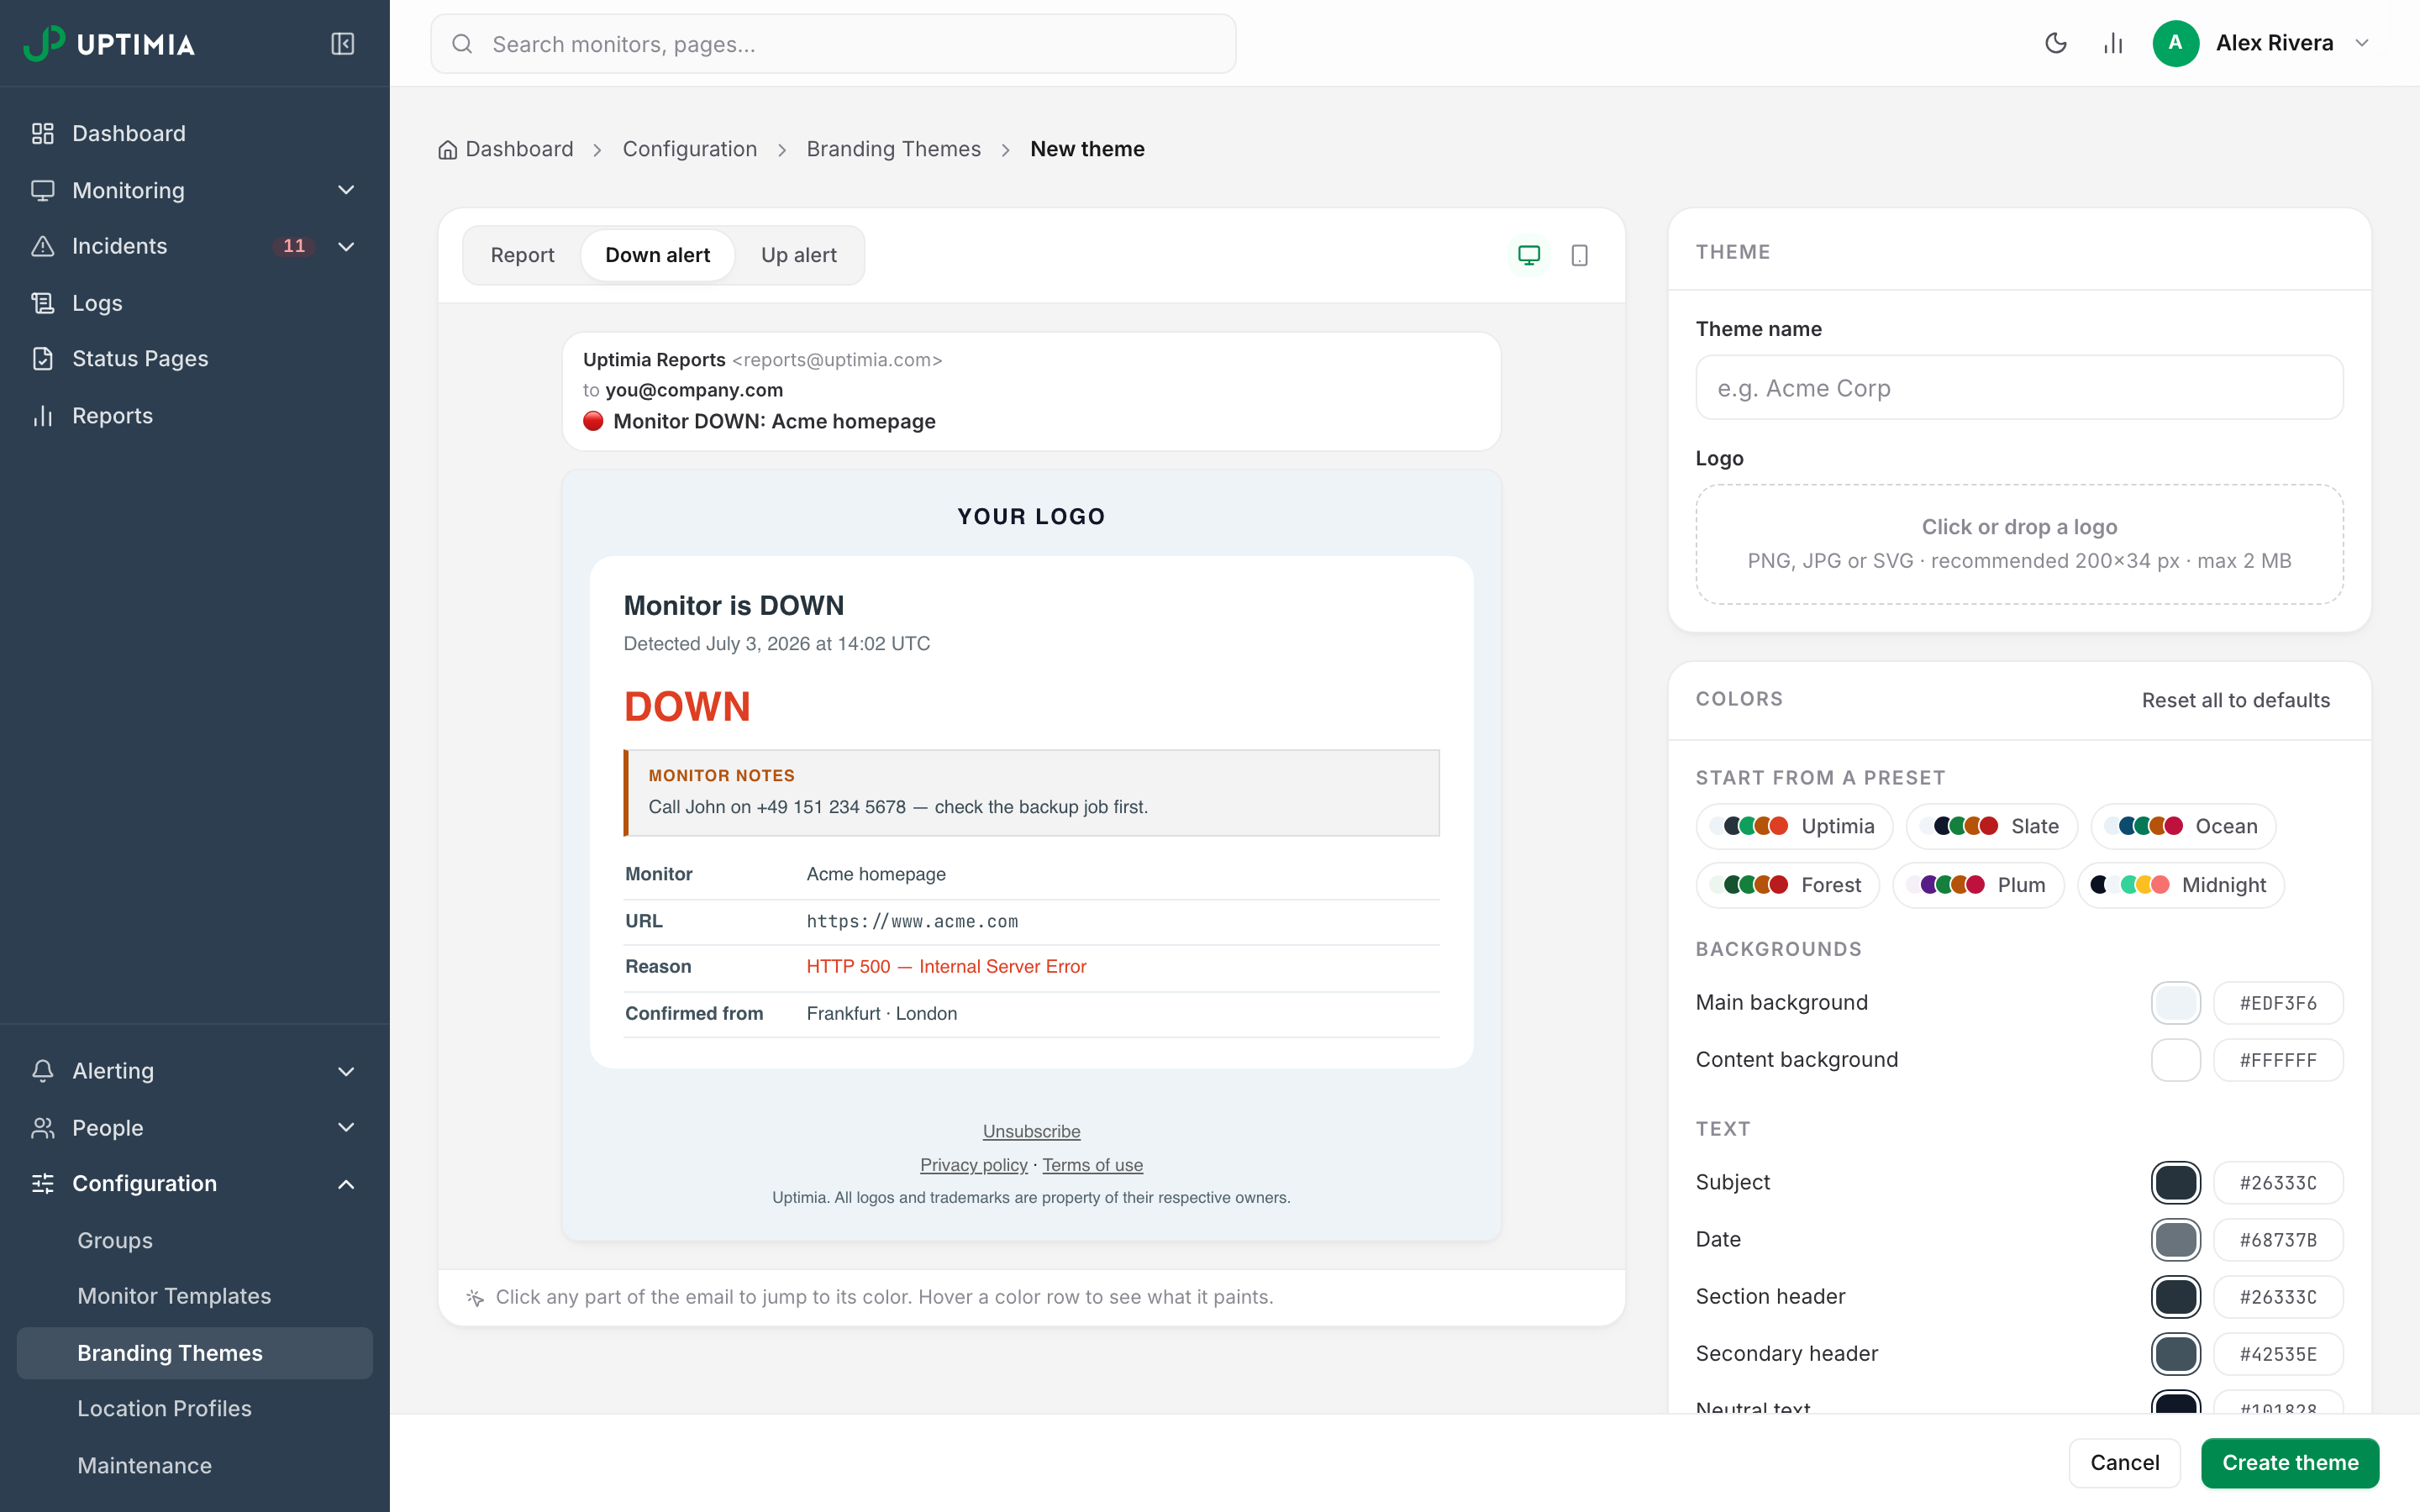Apply the Forest color preset
The width and height of the screenshot is (2420, 1512).
click(1787, 885)
